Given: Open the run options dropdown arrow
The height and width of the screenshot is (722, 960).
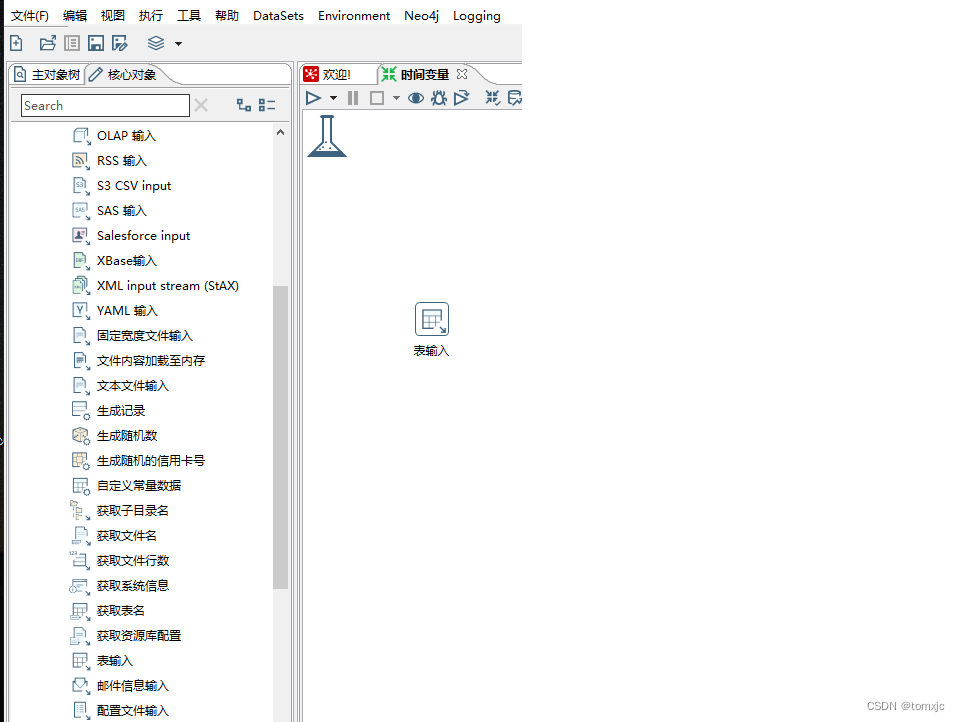Looking at the screenshot, I should (333, 97).
